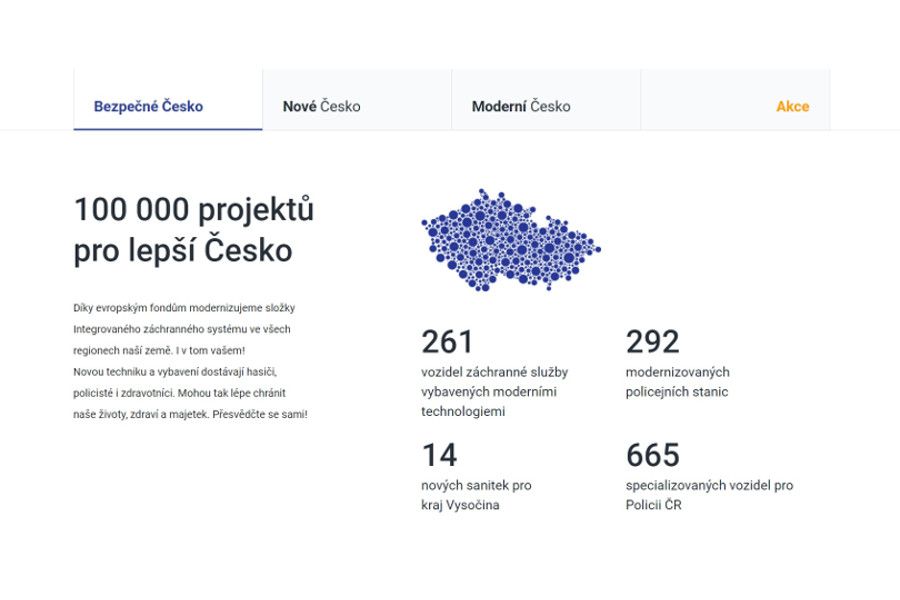This screenshot has height=600, width=900.
Task: Select the text vozidel záchranné služby
Action: pos(496,371)
